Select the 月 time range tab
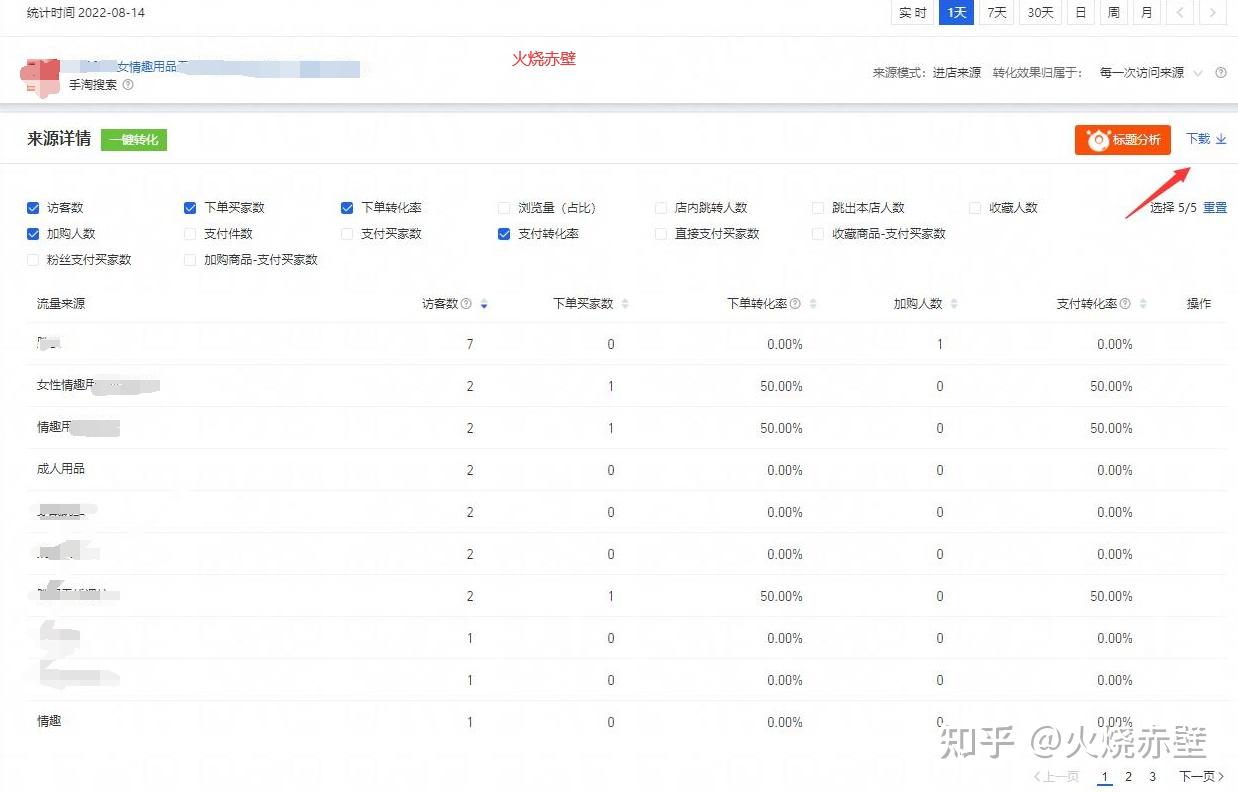The width and height of the screenshot is (1238, 792). pyautogui.click(x=1146, y=13)
